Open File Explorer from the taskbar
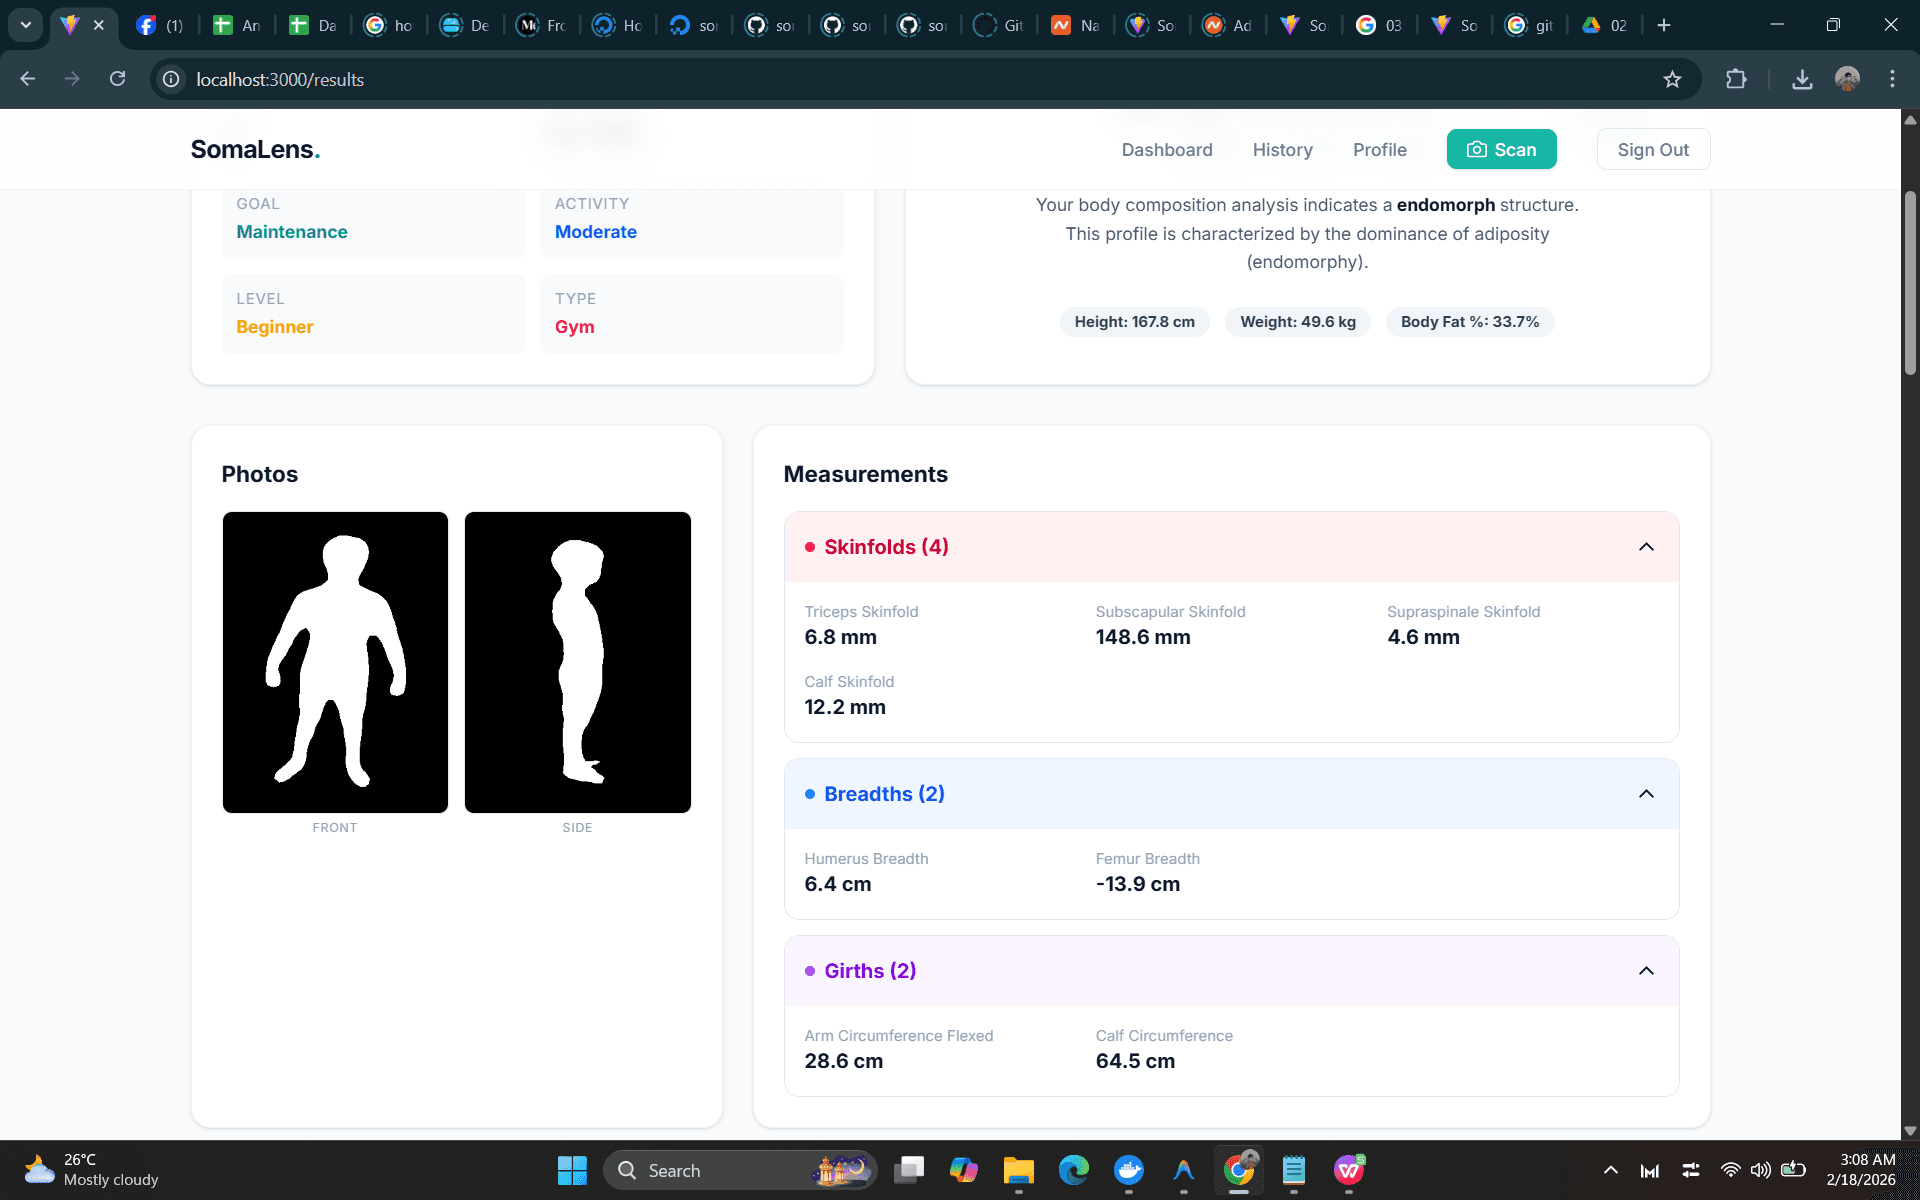1920x1200 pixels. (1018, 1170)
